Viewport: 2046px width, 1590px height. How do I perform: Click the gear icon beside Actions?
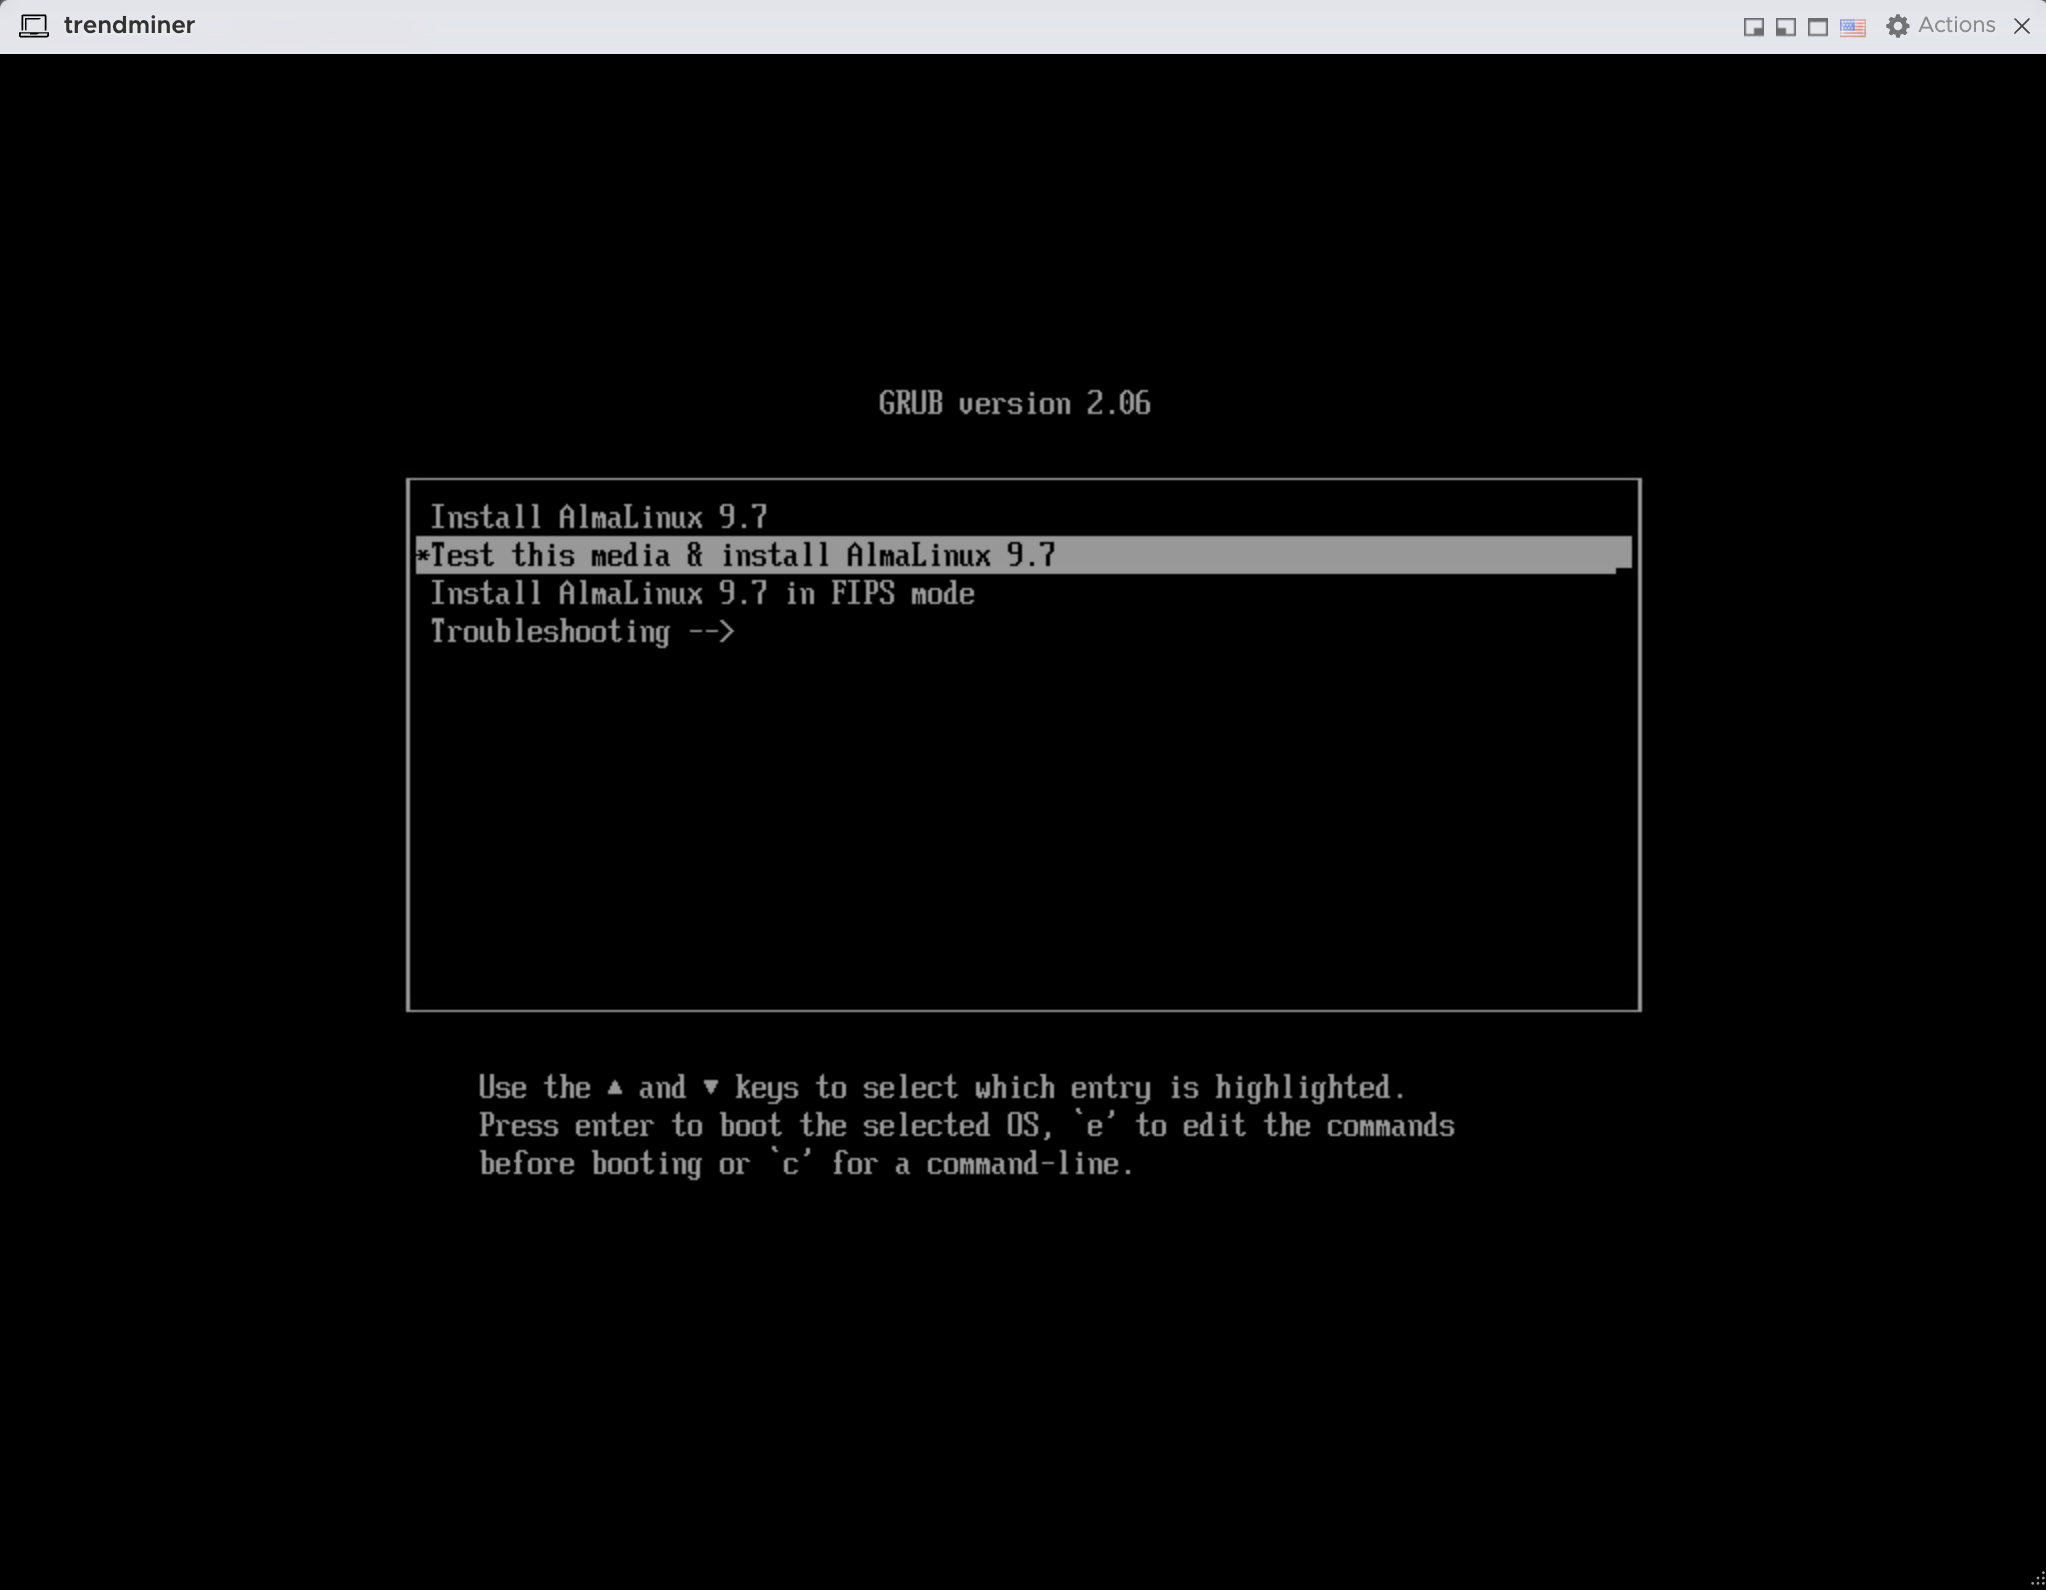point(1896,25)
